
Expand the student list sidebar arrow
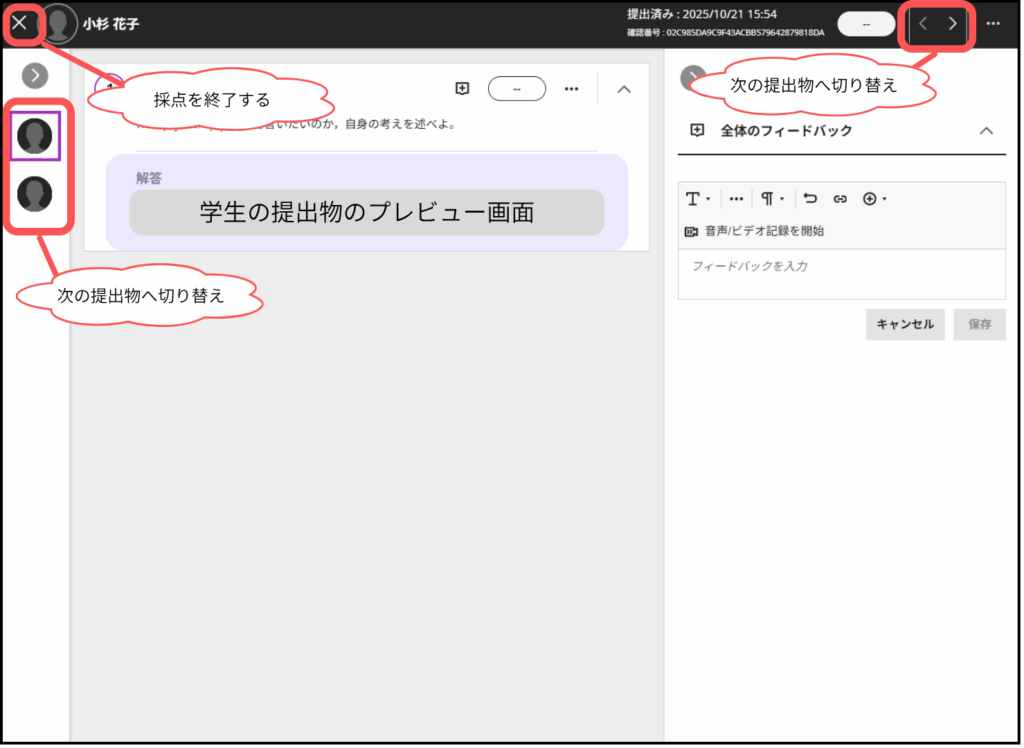pos(35,75)
